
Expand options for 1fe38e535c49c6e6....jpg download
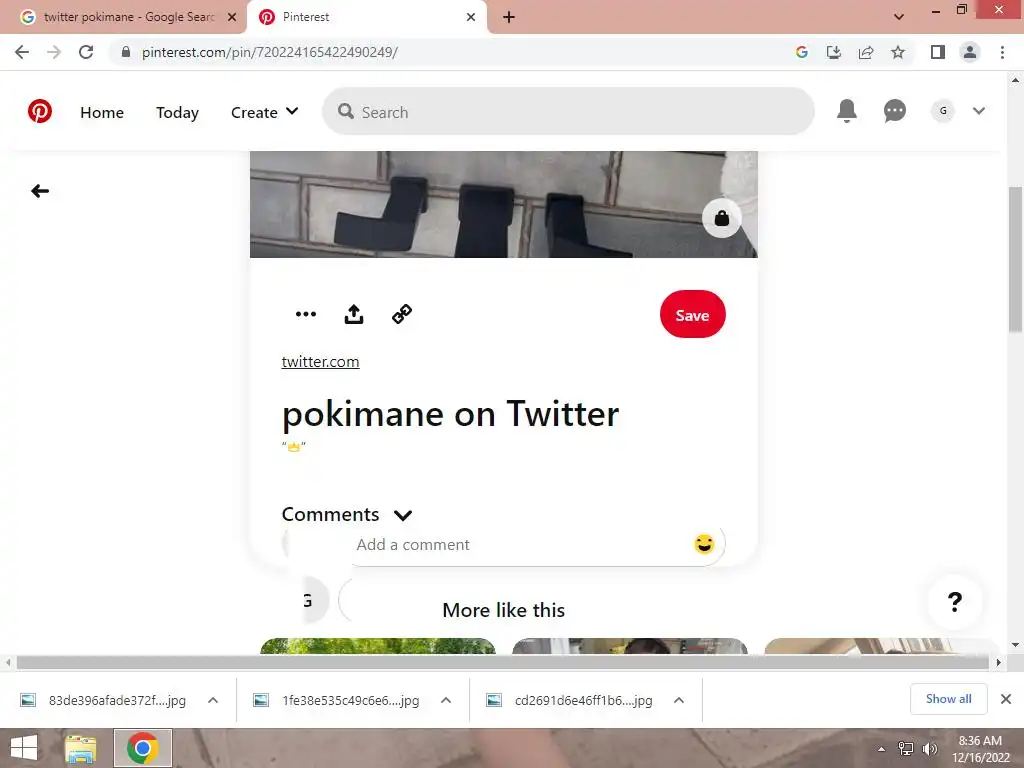click(446, 701)
